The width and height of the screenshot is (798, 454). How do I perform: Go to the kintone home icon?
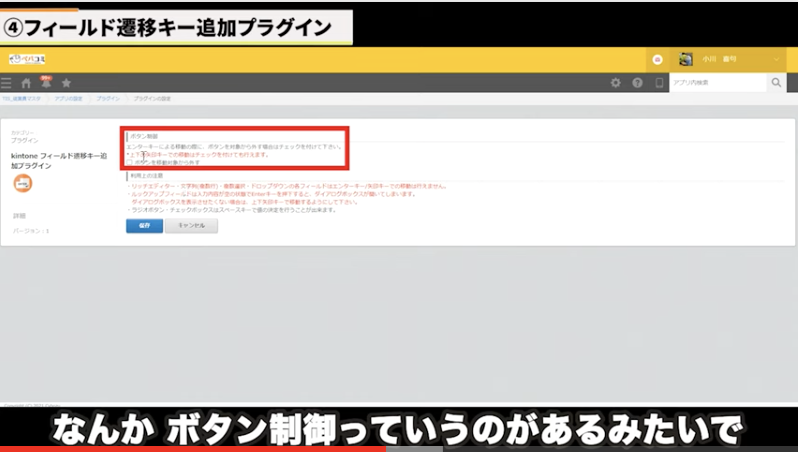26,83
